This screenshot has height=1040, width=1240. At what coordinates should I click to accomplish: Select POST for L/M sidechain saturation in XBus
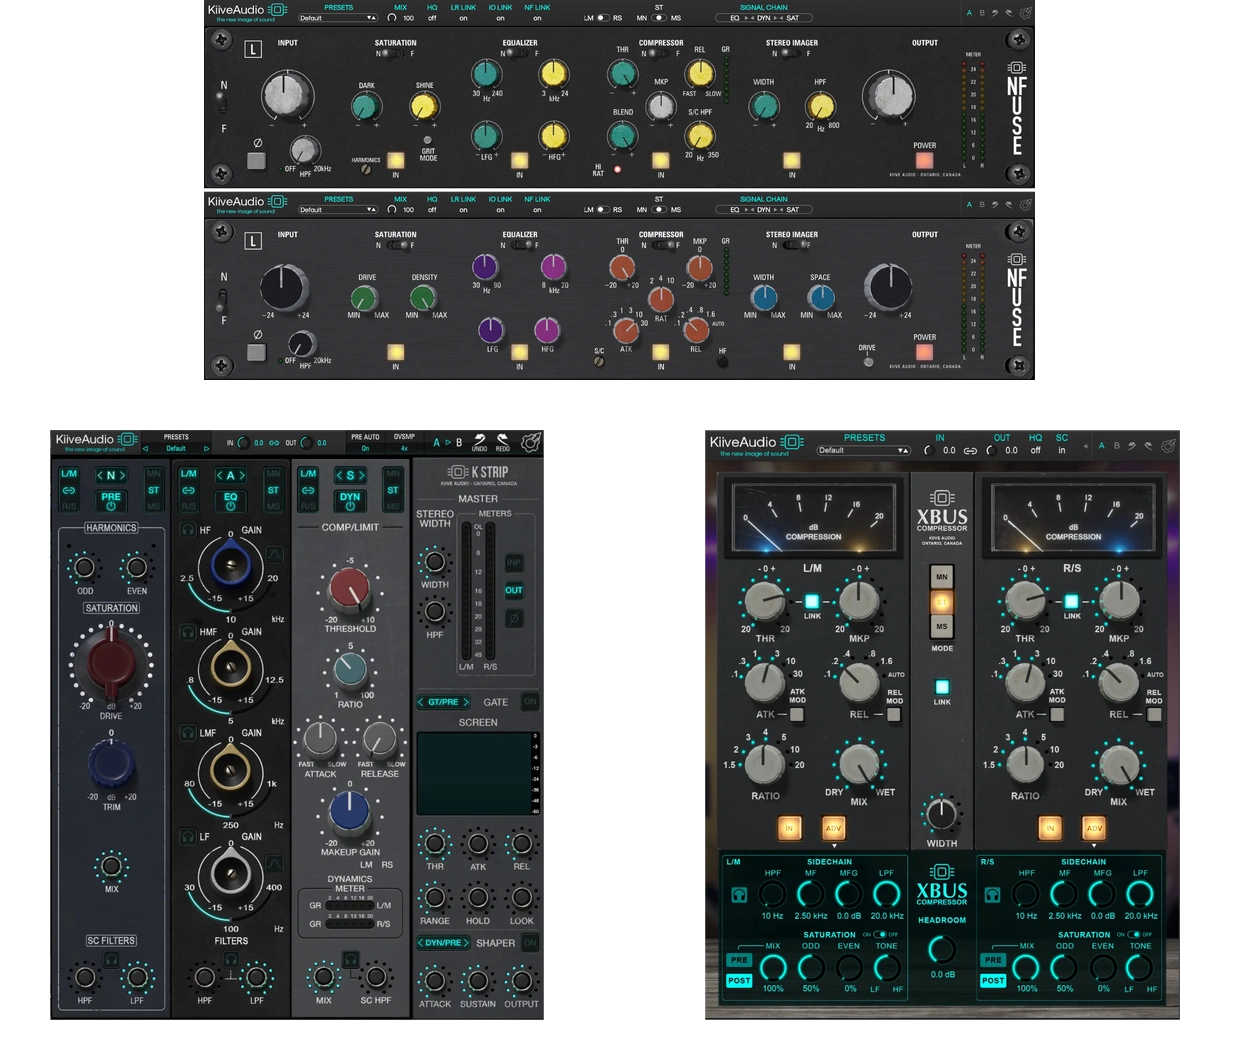pyautogui.click(x=739, y=981)
